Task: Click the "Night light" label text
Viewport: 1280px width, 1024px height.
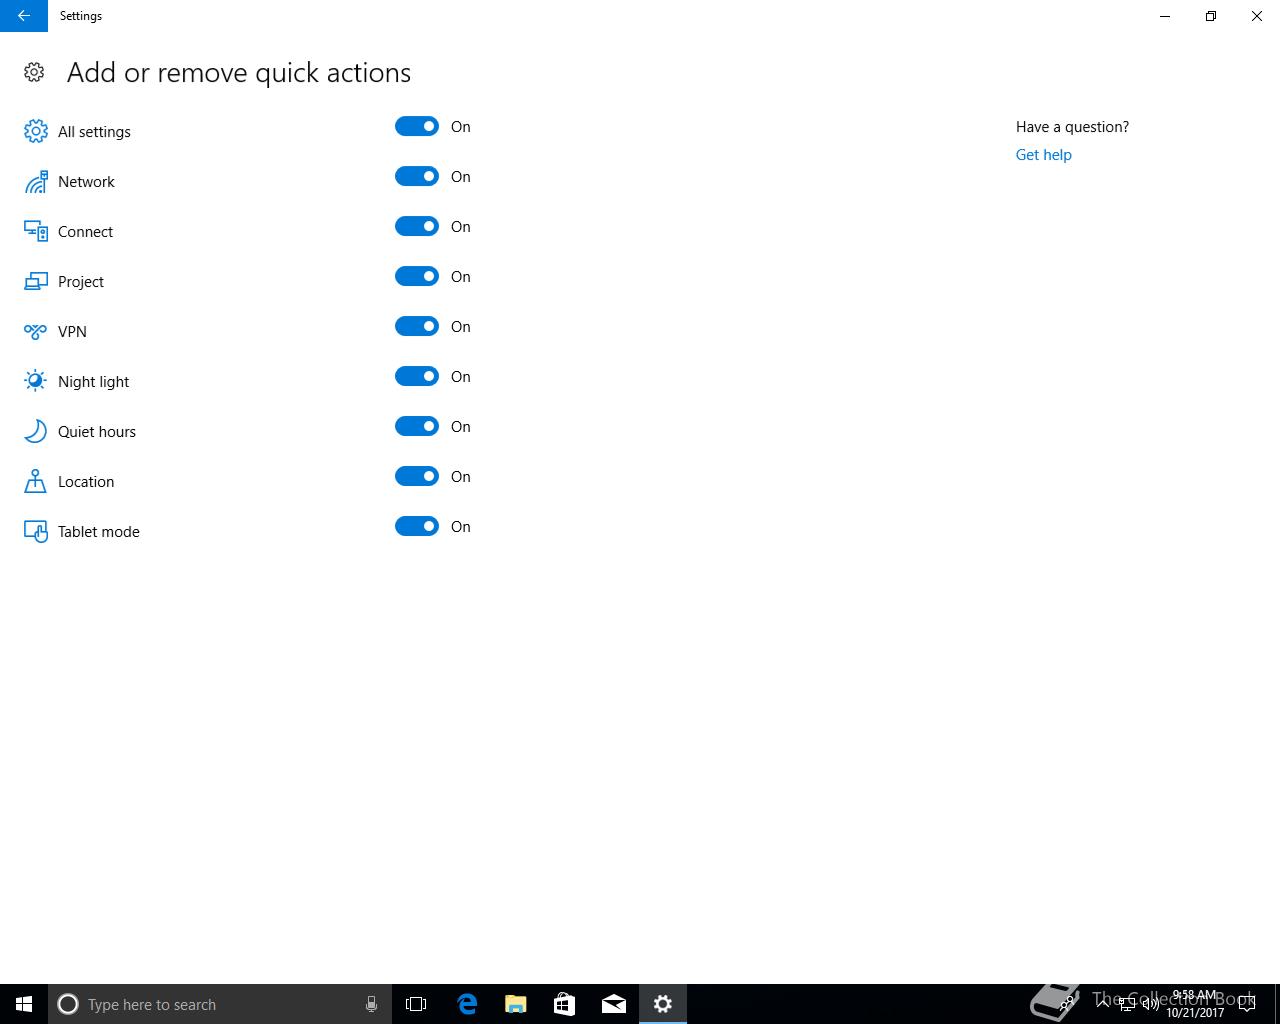Action: click(93, 382)
